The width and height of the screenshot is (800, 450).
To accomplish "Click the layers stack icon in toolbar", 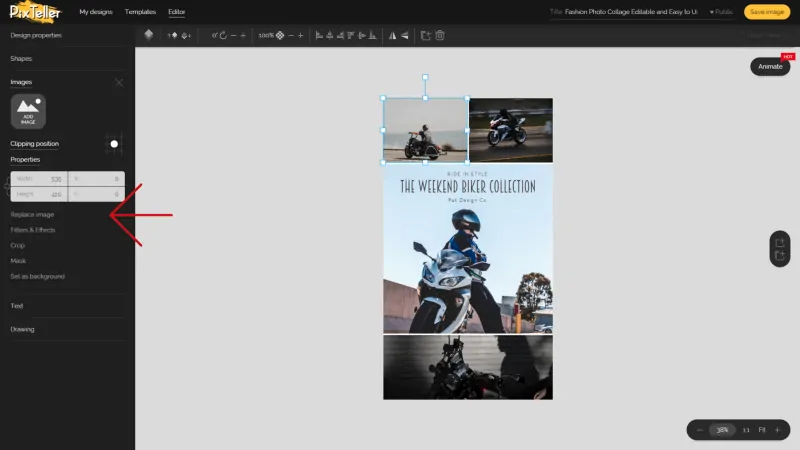I will 149,34.
